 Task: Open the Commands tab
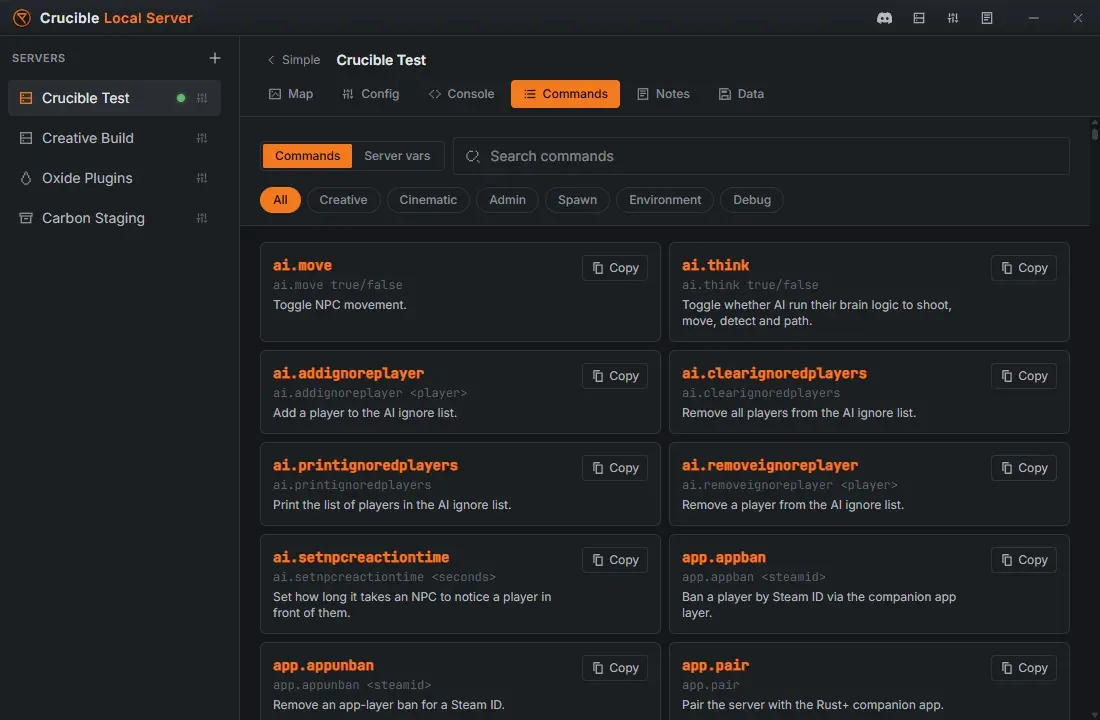[x=565, y=94]
